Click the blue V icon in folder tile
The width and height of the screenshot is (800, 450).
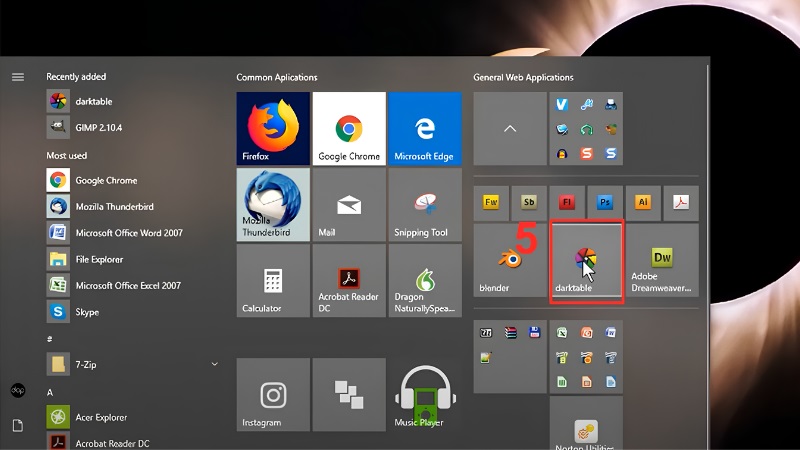(562, 105)
